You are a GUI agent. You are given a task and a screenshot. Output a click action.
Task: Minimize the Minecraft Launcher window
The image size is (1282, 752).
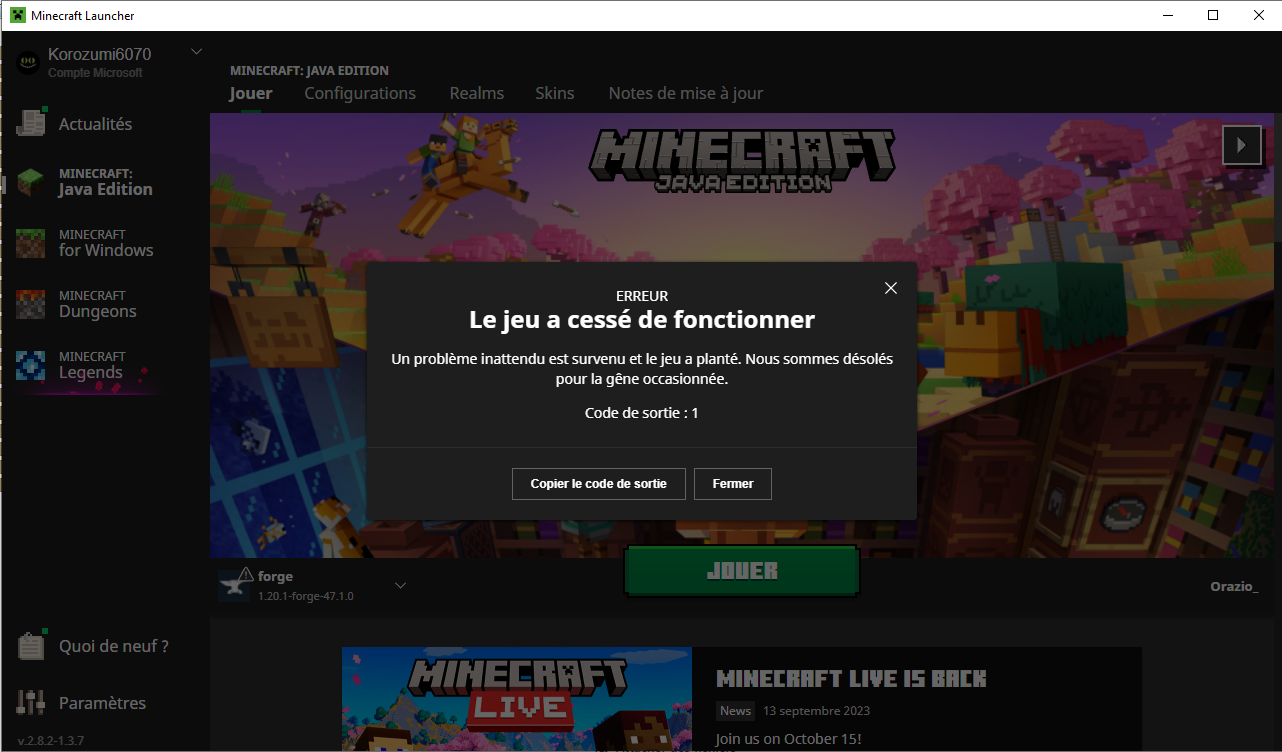click(x=1167, y=15)
